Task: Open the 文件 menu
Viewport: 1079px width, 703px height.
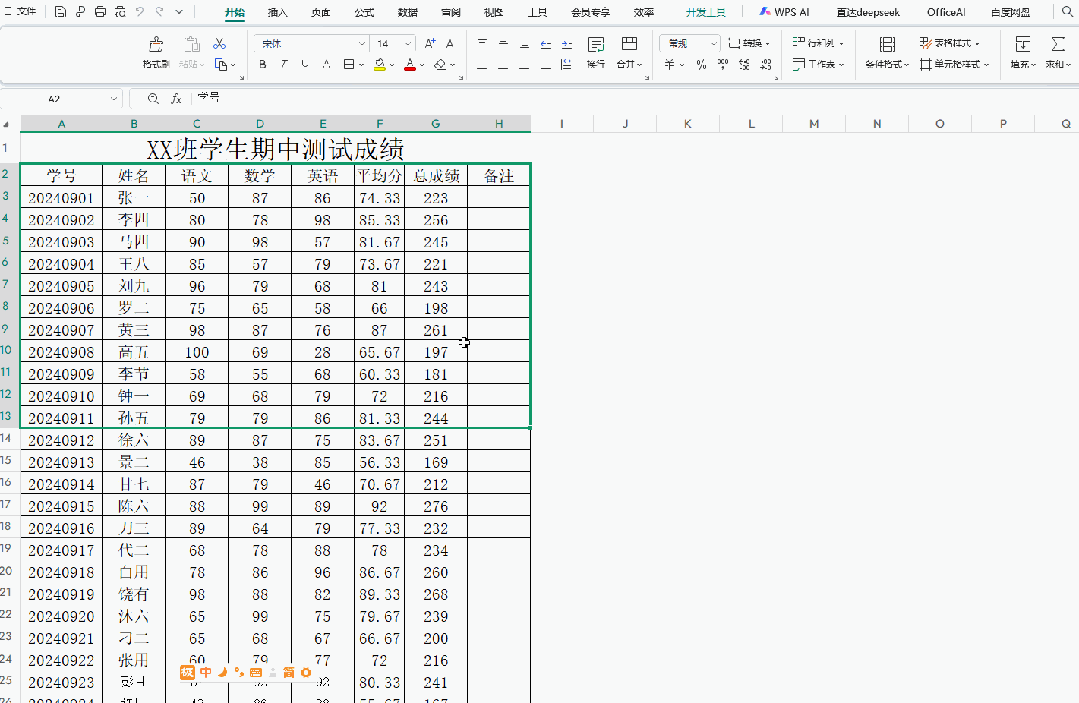Action: (20, 12)
